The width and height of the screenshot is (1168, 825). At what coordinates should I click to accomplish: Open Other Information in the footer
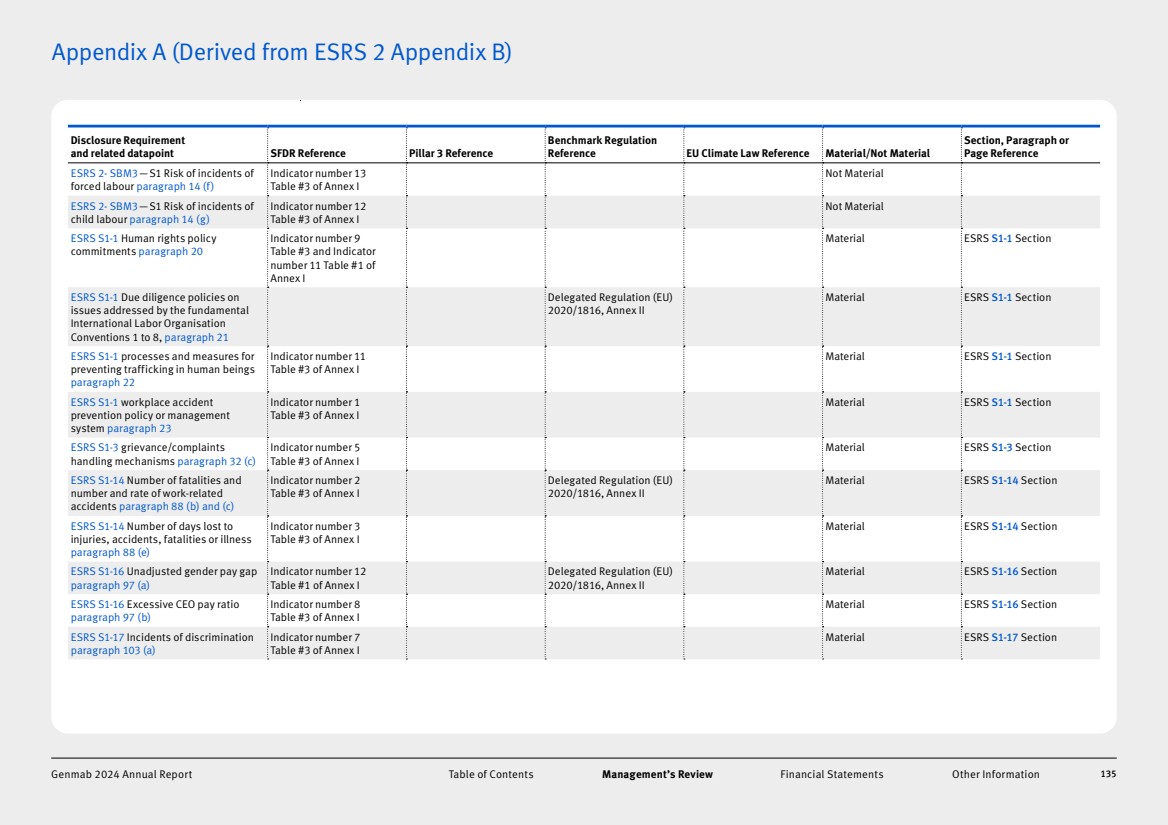pos(995,774)
